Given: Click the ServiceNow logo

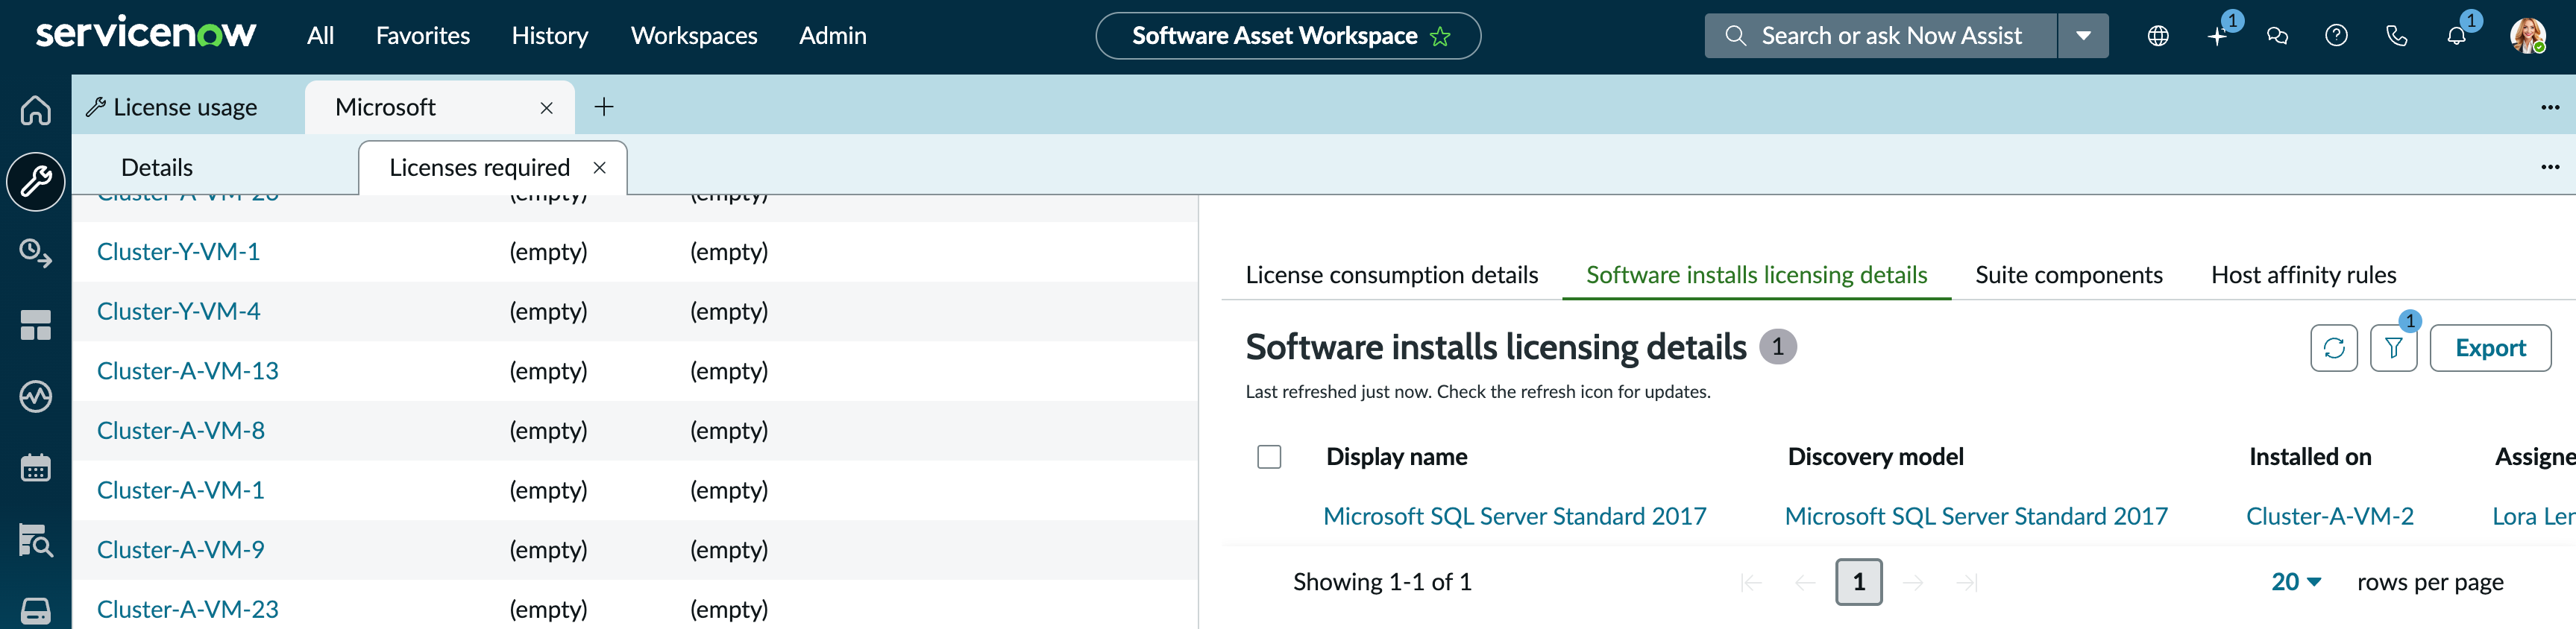Looking at the screenshot, I should tap(146, 33).
